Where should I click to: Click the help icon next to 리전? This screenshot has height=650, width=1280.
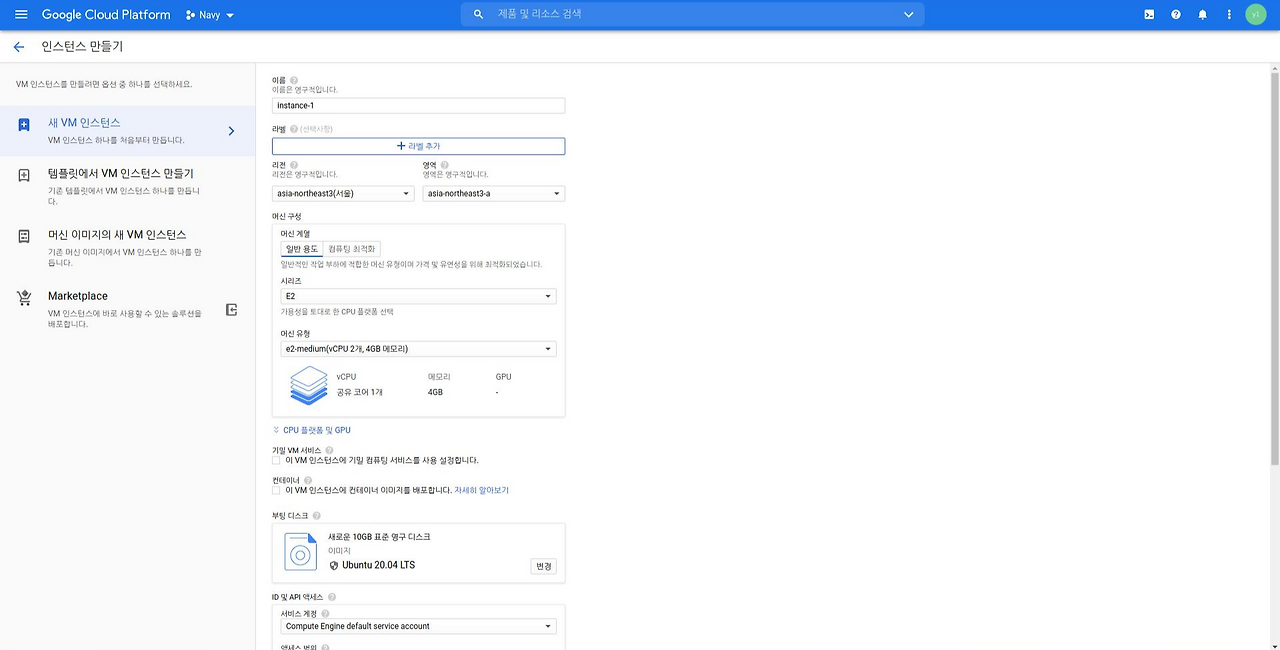point(294,165)
